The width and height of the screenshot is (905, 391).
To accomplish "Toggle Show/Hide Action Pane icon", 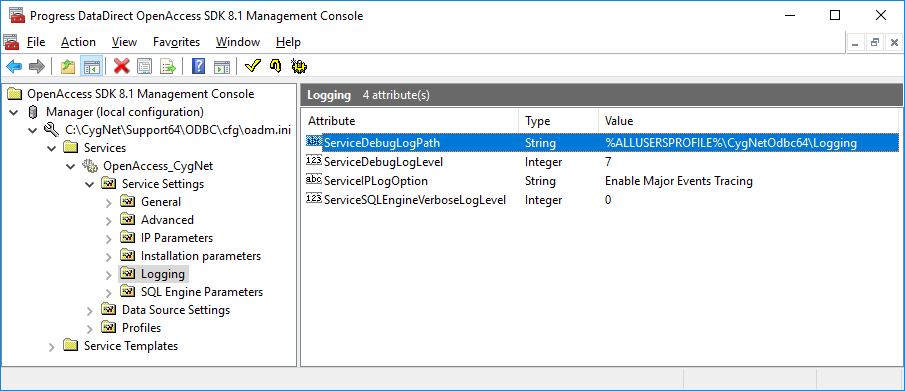I will point(221,66).
